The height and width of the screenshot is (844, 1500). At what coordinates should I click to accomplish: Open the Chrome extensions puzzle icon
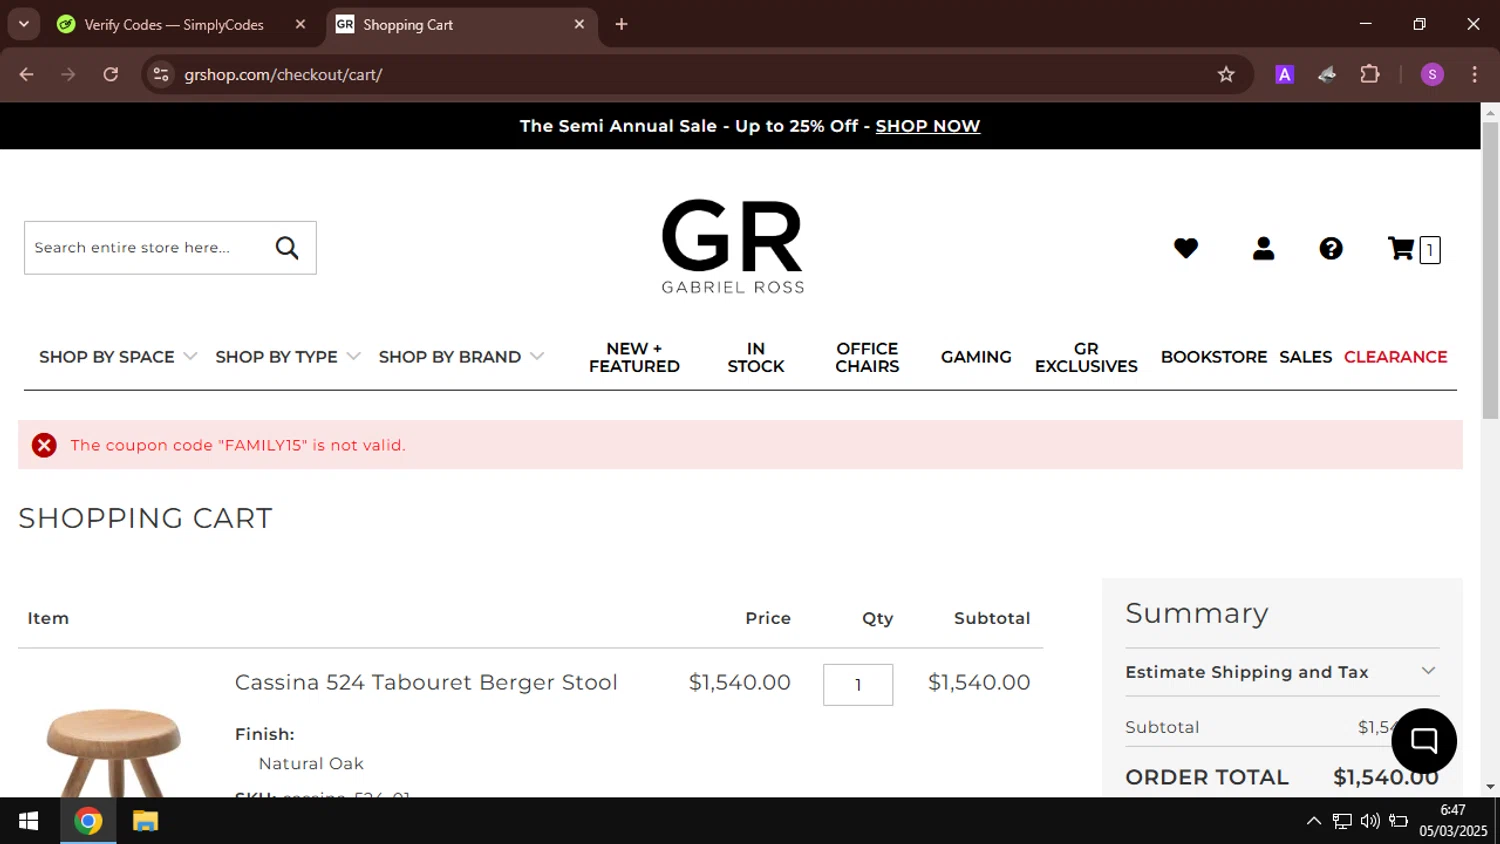pos(1370,74)
